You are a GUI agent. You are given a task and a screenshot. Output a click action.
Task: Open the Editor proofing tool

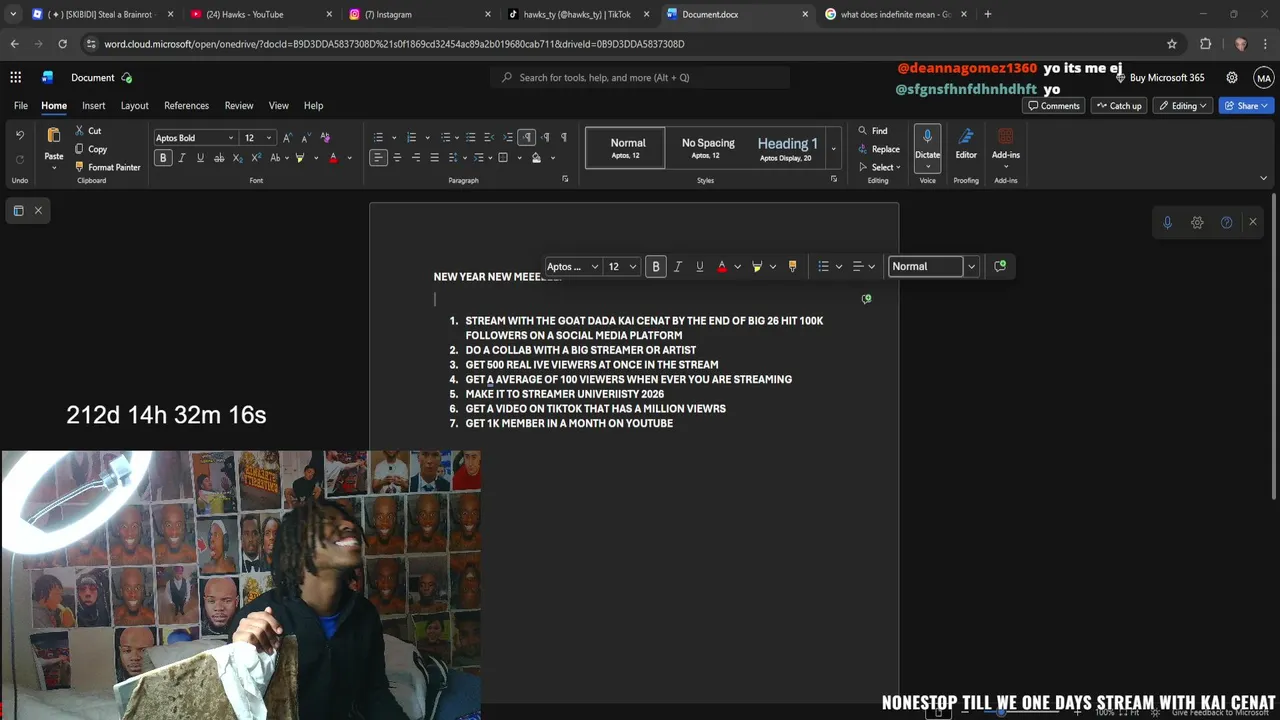[966, 143]
